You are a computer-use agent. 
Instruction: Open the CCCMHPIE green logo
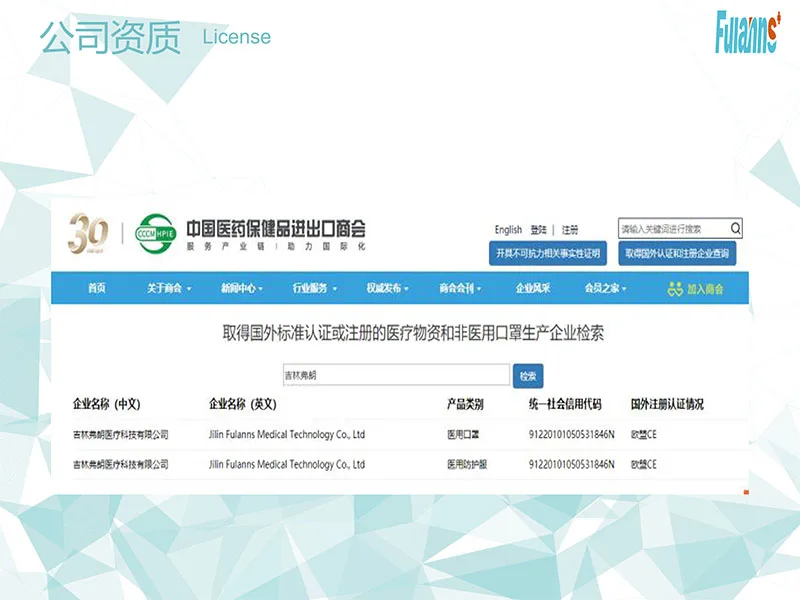coord(156,234)
